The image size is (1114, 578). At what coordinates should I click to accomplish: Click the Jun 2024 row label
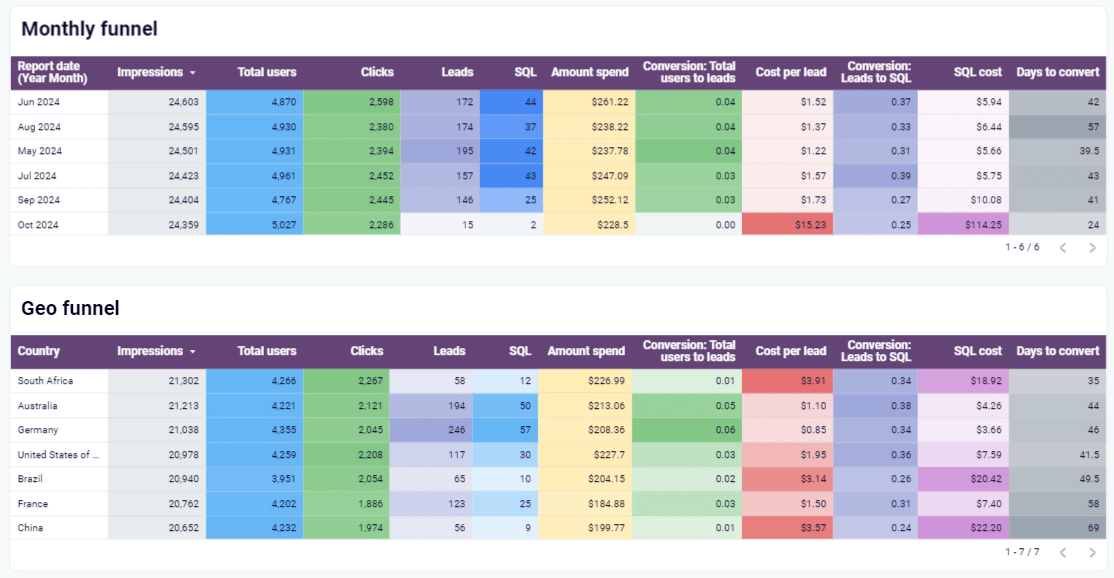coord(38,102)
